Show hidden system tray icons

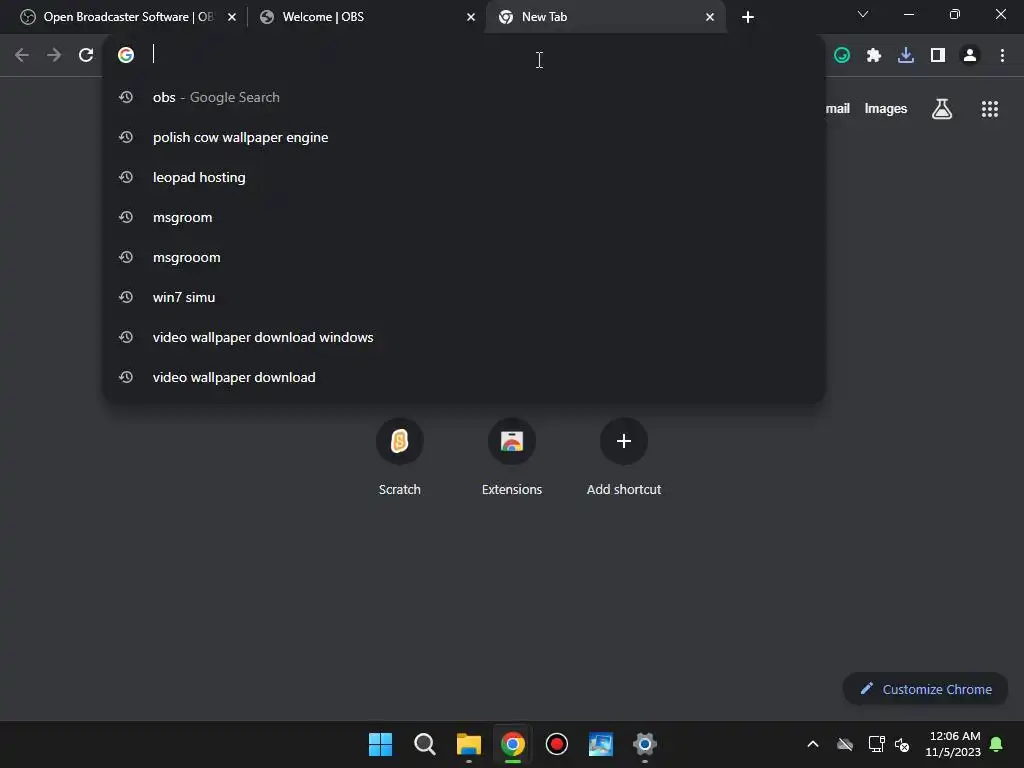tap(813, 744)
